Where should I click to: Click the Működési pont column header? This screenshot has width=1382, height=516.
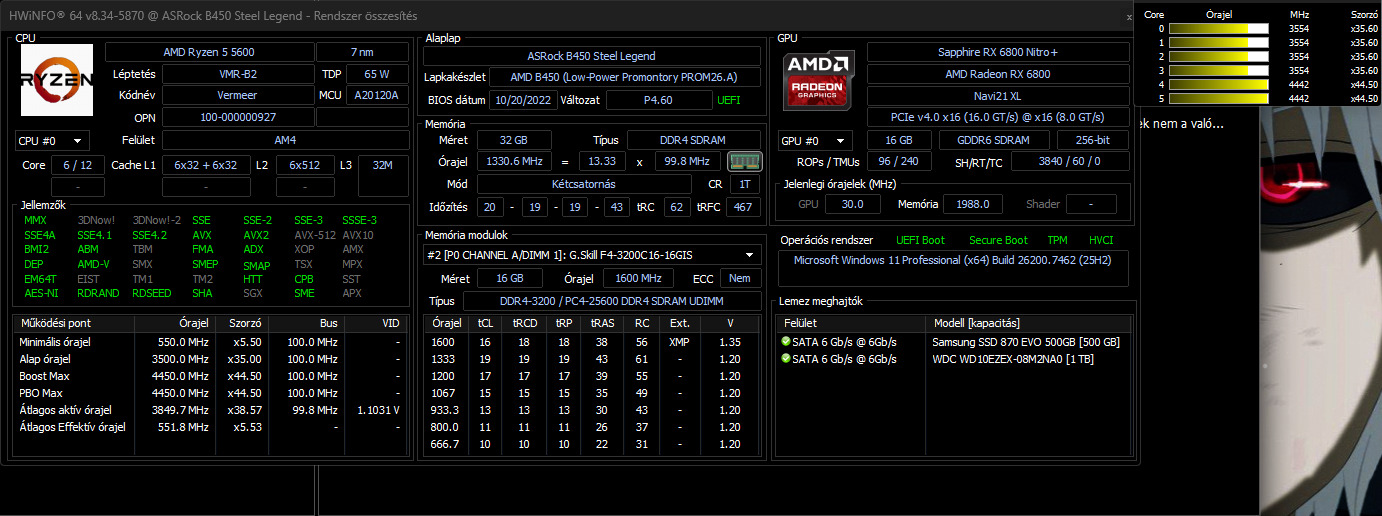coord(74,324)
